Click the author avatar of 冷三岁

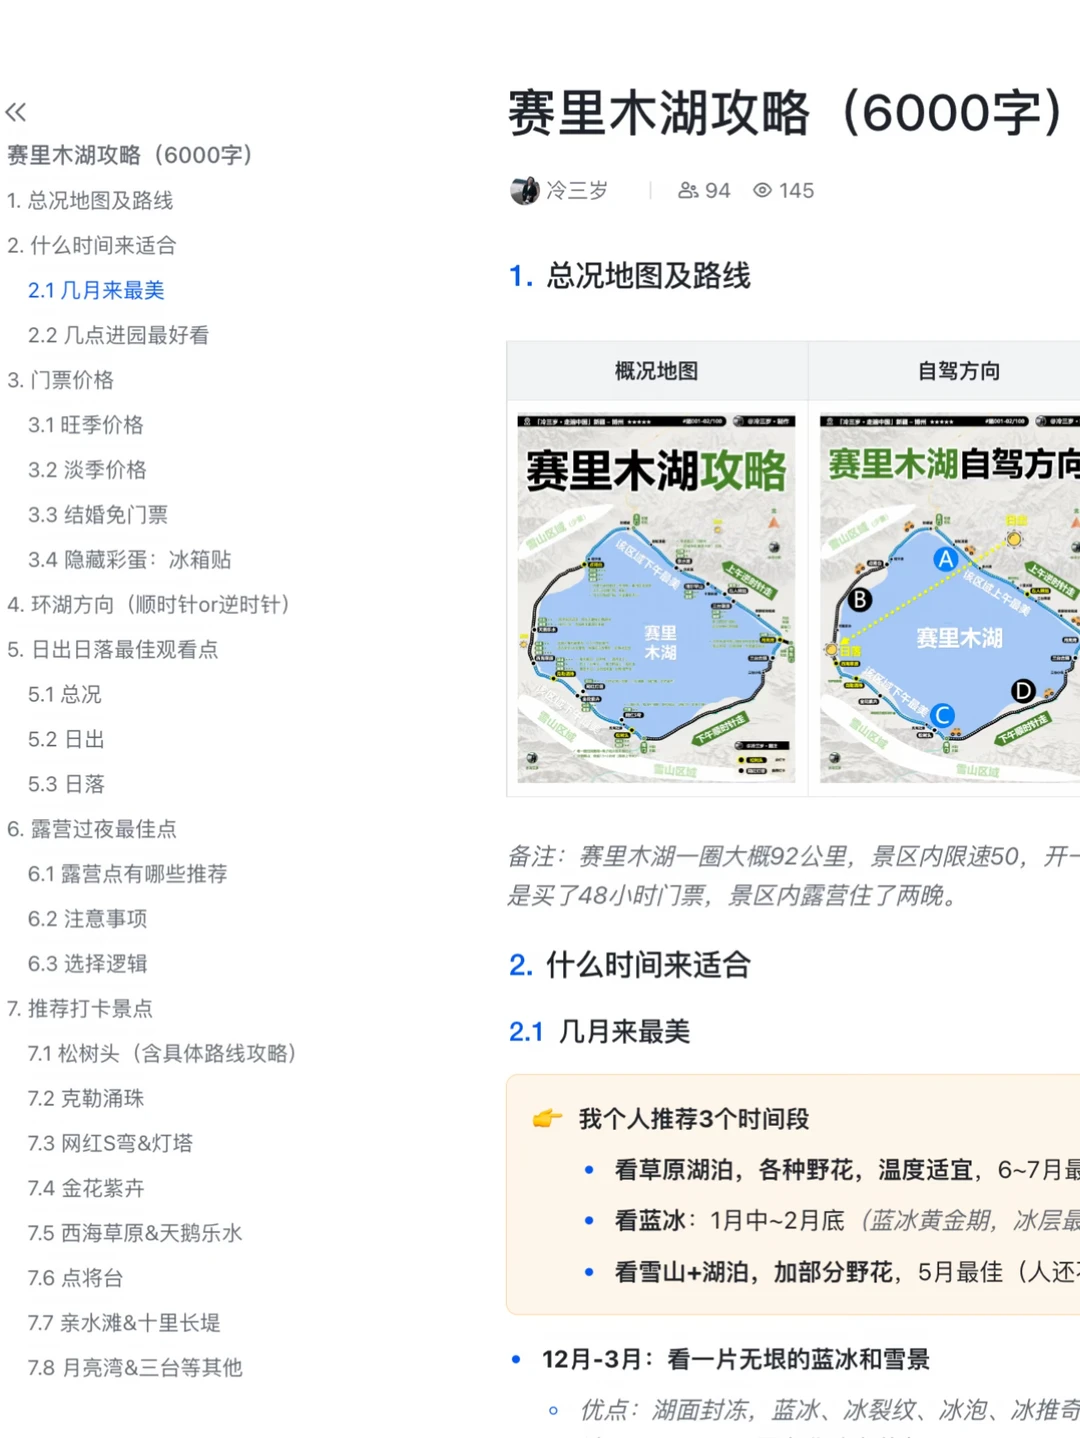tap(524, 190)
